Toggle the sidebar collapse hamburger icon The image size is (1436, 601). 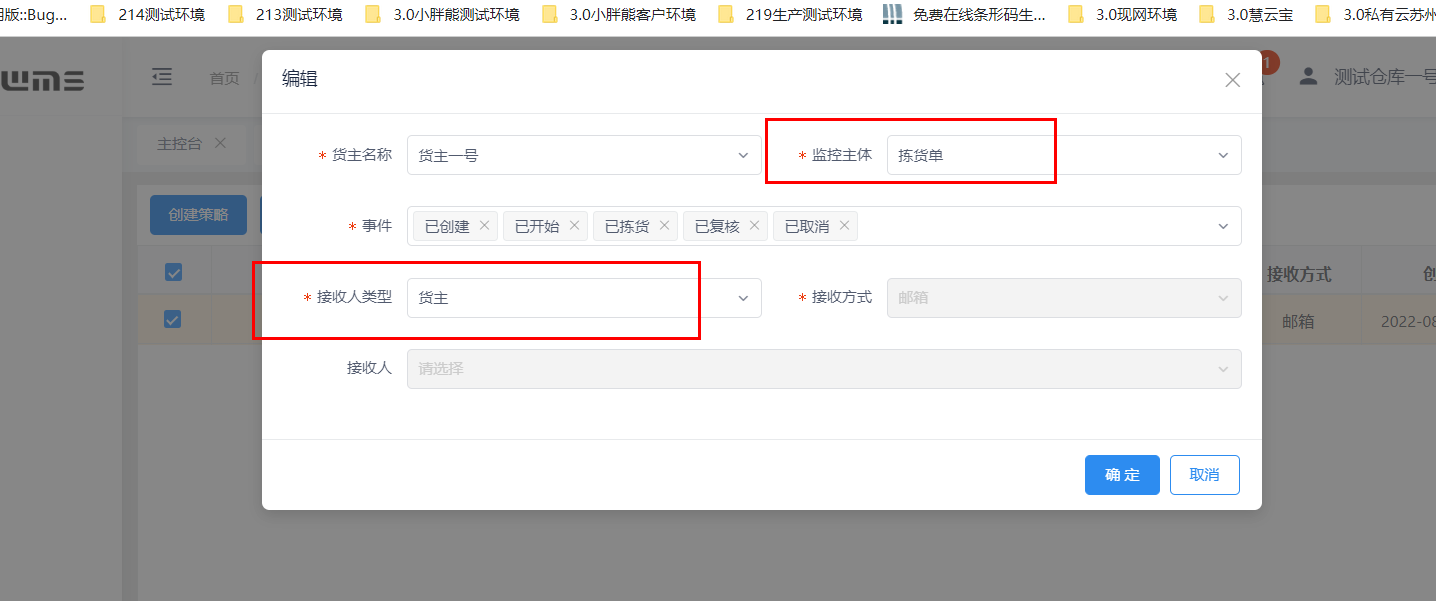pos(161,77)
